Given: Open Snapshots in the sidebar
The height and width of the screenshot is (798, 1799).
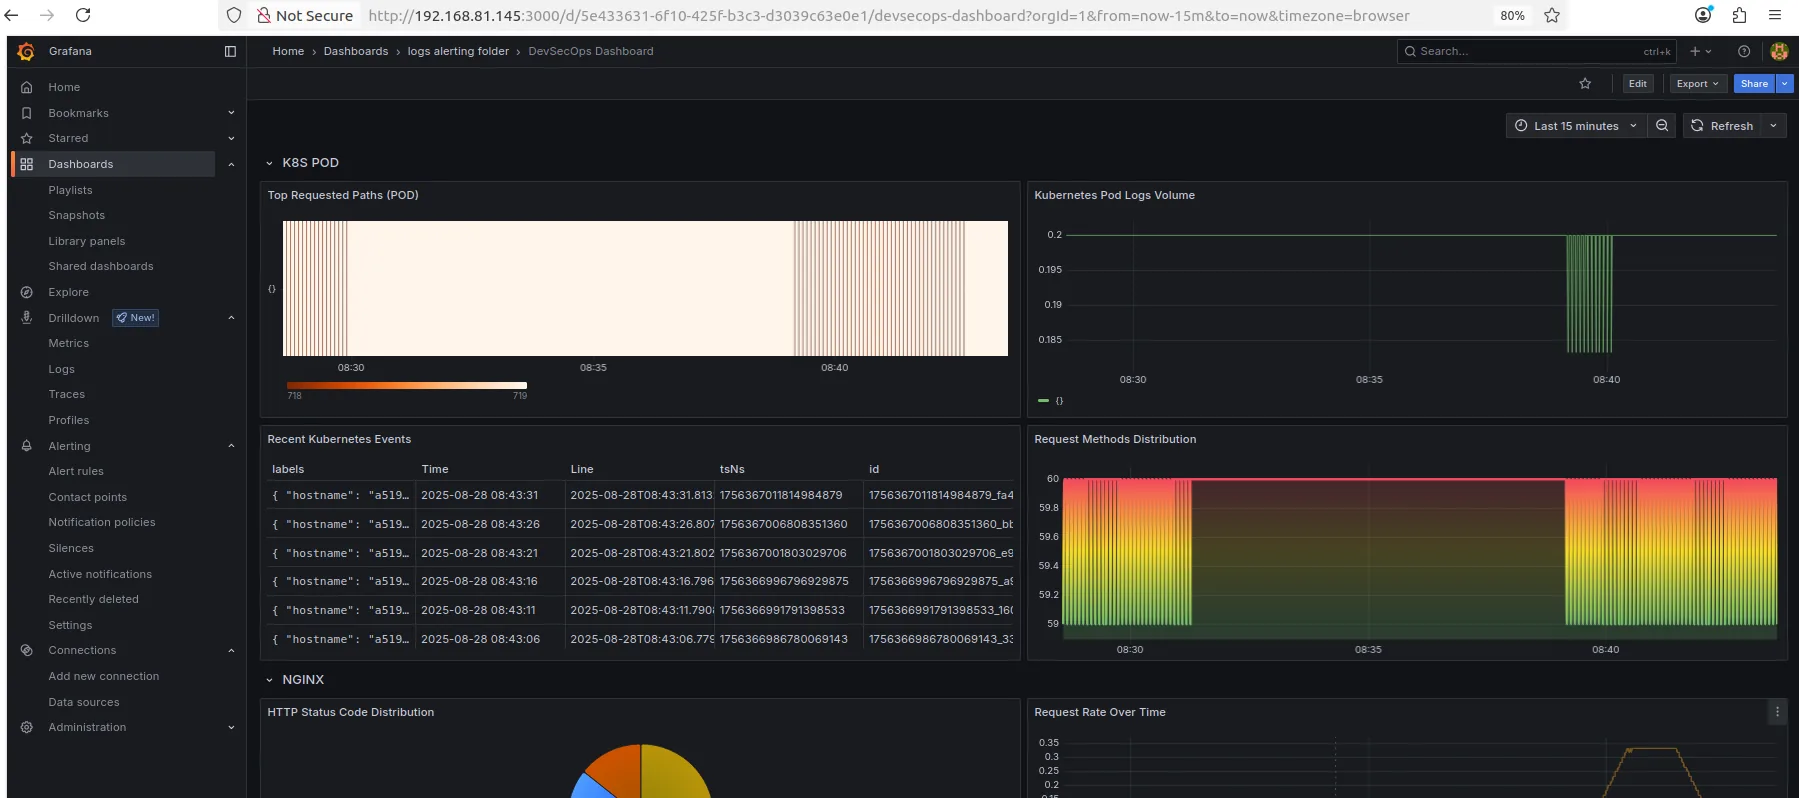Looking at the screenshot, I should click(76, 215).
